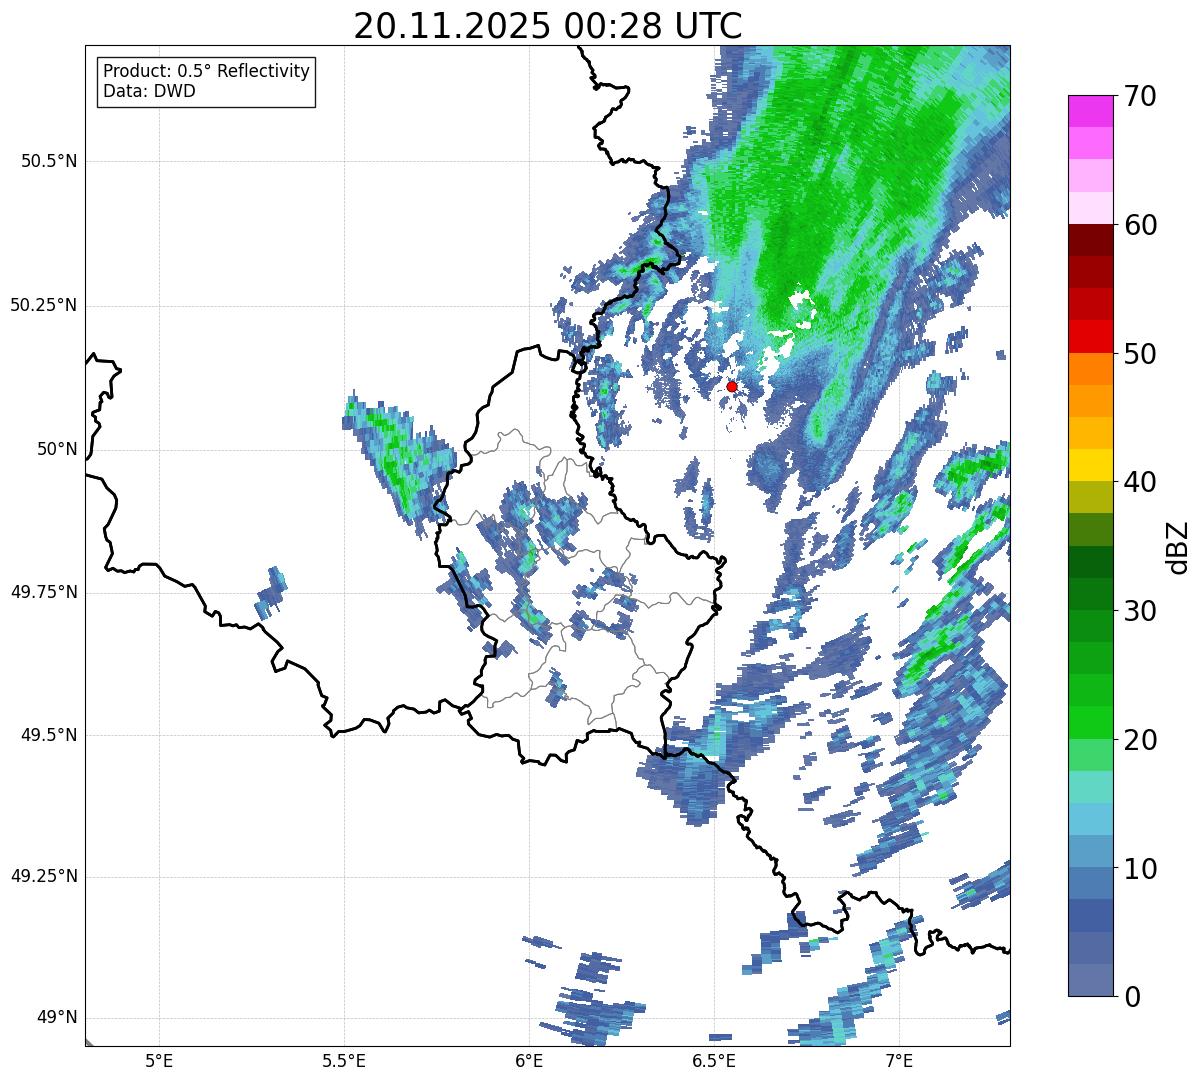Viewport: 1202px width, 1081px height.
Task: Click the "49.75°N" latitude label
Action: tap(43, 592)
